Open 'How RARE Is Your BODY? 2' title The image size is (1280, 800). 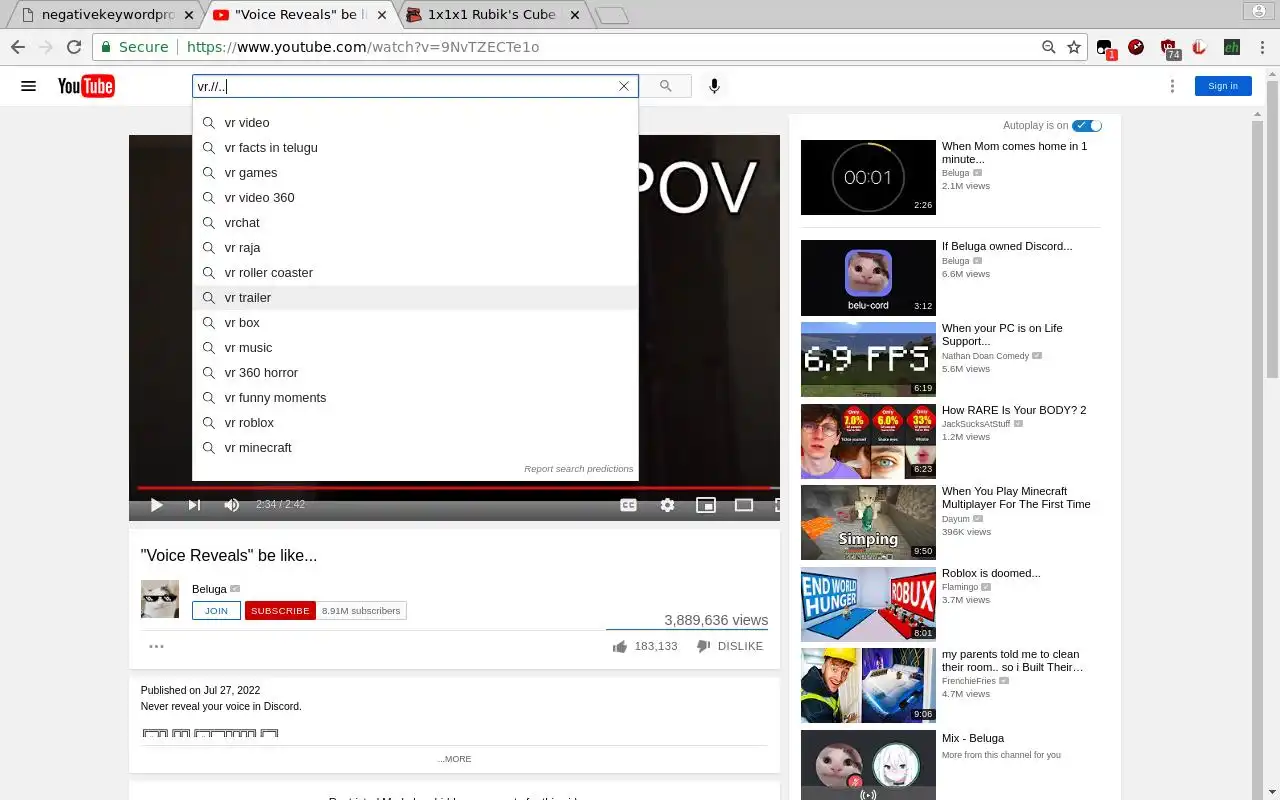(1014, 410)
